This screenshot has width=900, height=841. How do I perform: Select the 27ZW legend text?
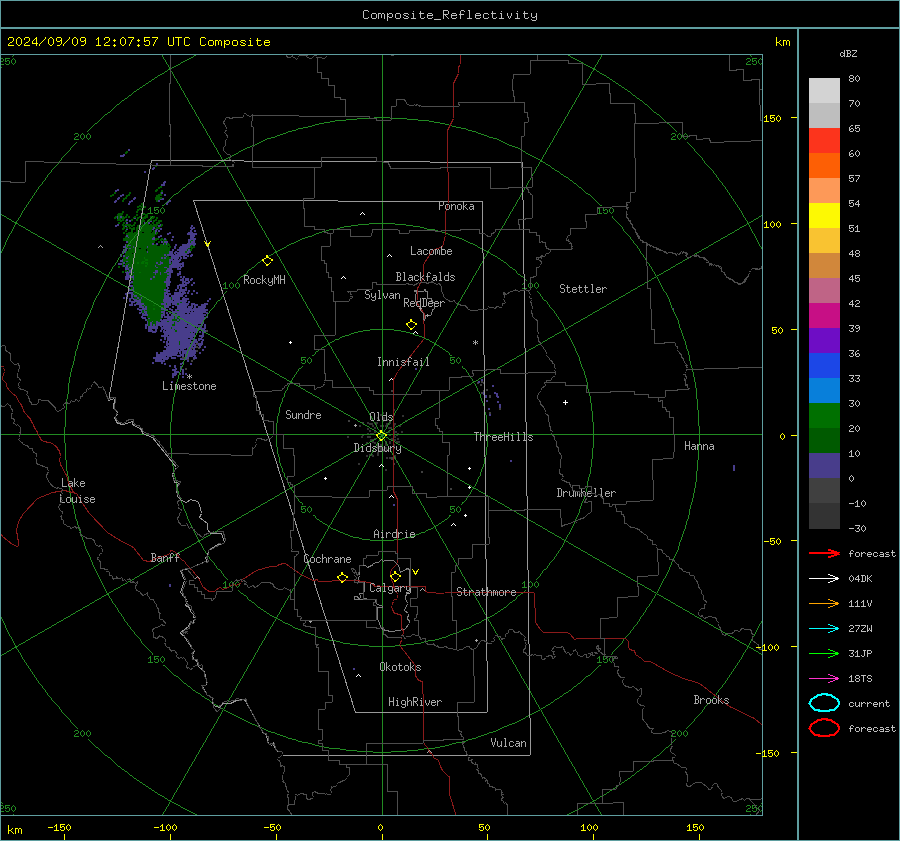click(860, 629)
